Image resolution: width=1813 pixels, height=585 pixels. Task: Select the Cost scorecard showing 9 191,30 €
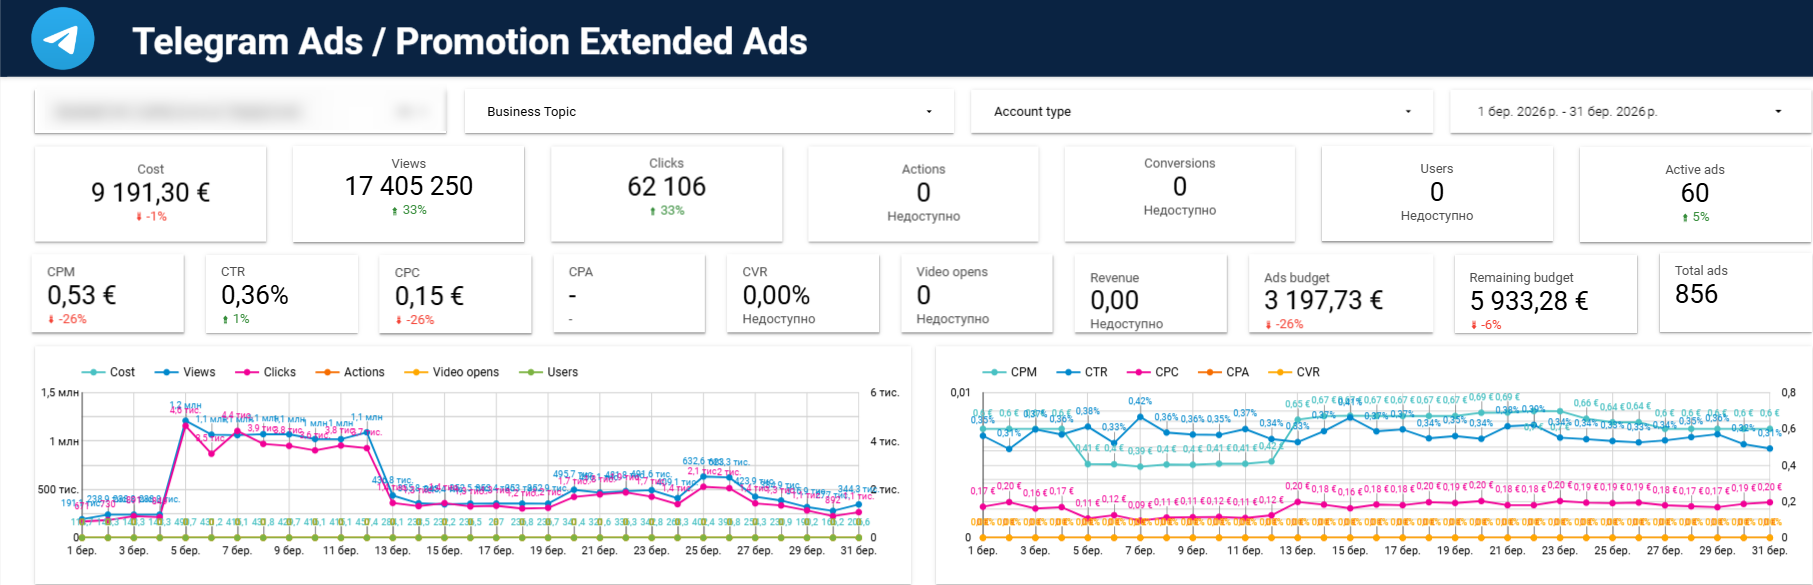(150, 193)
